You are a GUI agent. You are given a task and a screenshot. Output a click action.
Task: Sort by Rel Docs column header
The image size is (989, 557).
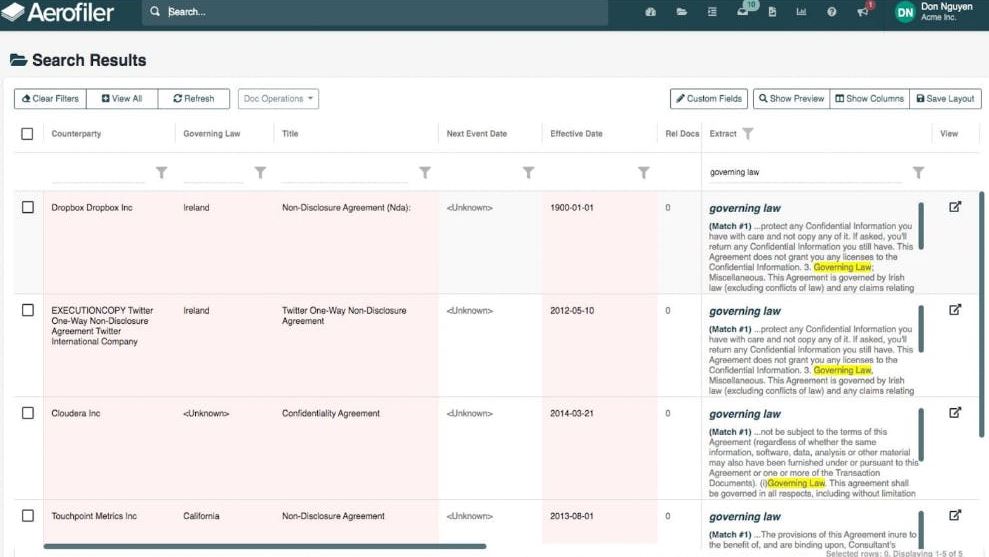(682, 134)
